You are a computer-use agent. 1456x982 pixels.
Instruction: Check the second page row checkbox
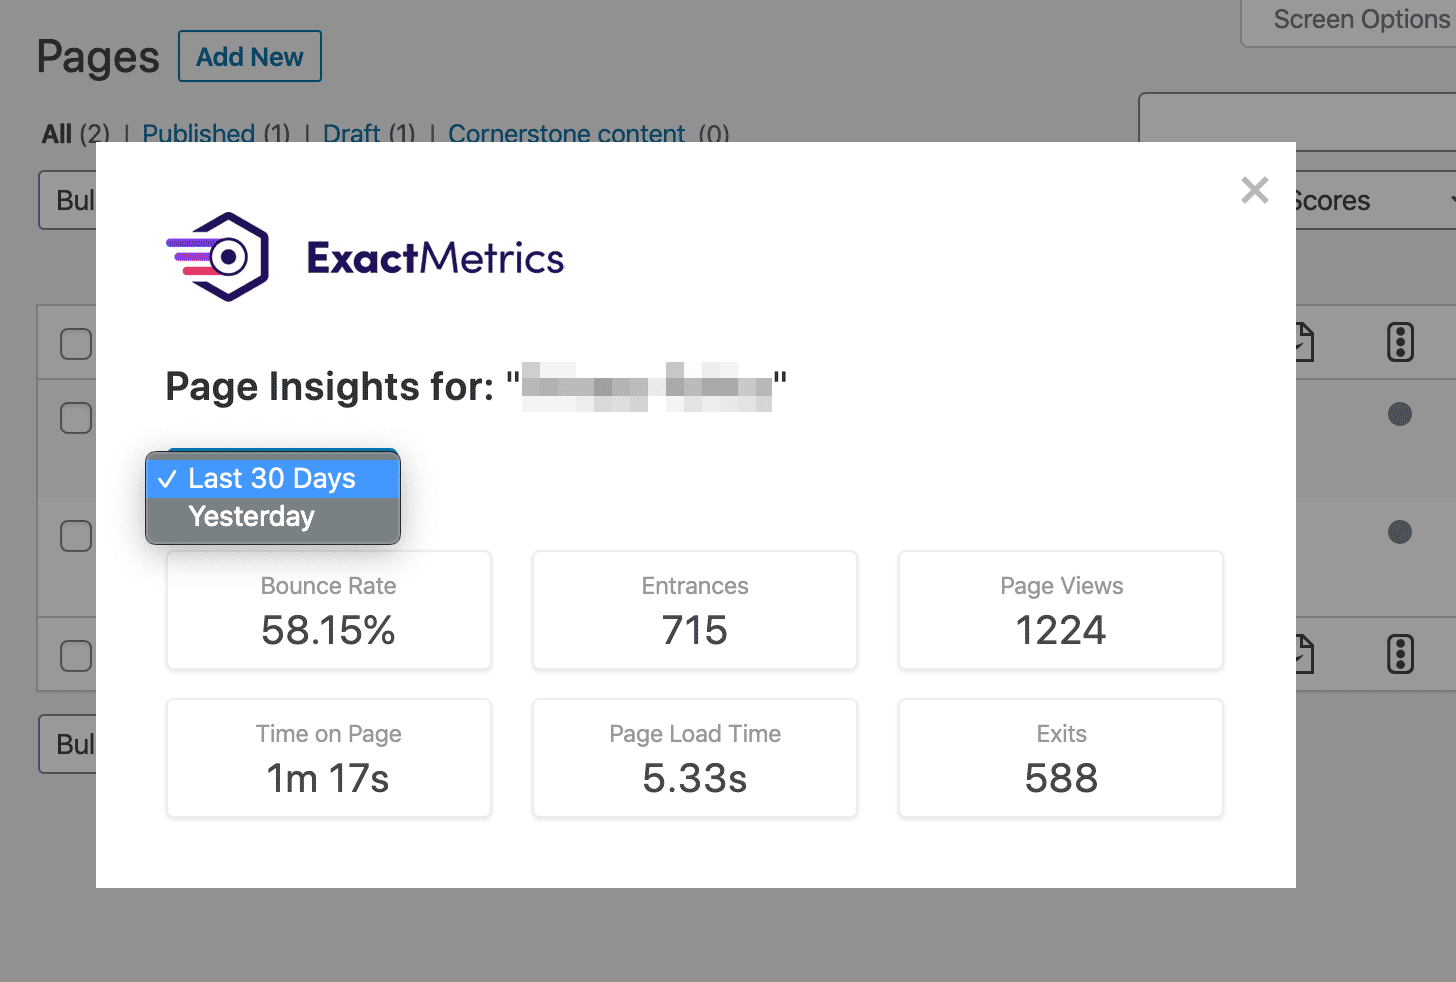[76, 535]
